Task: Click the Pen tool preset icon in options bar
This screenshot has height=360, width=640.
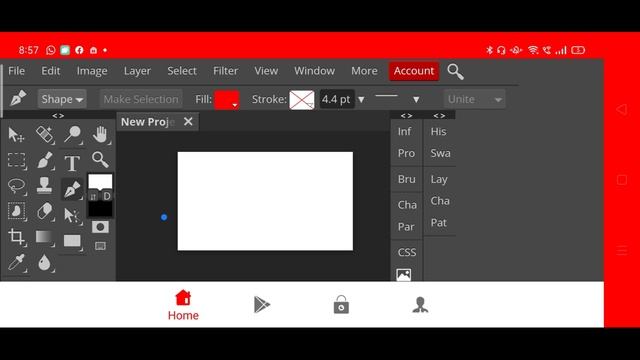Action: pyautogui.click(x=18, y=98)
